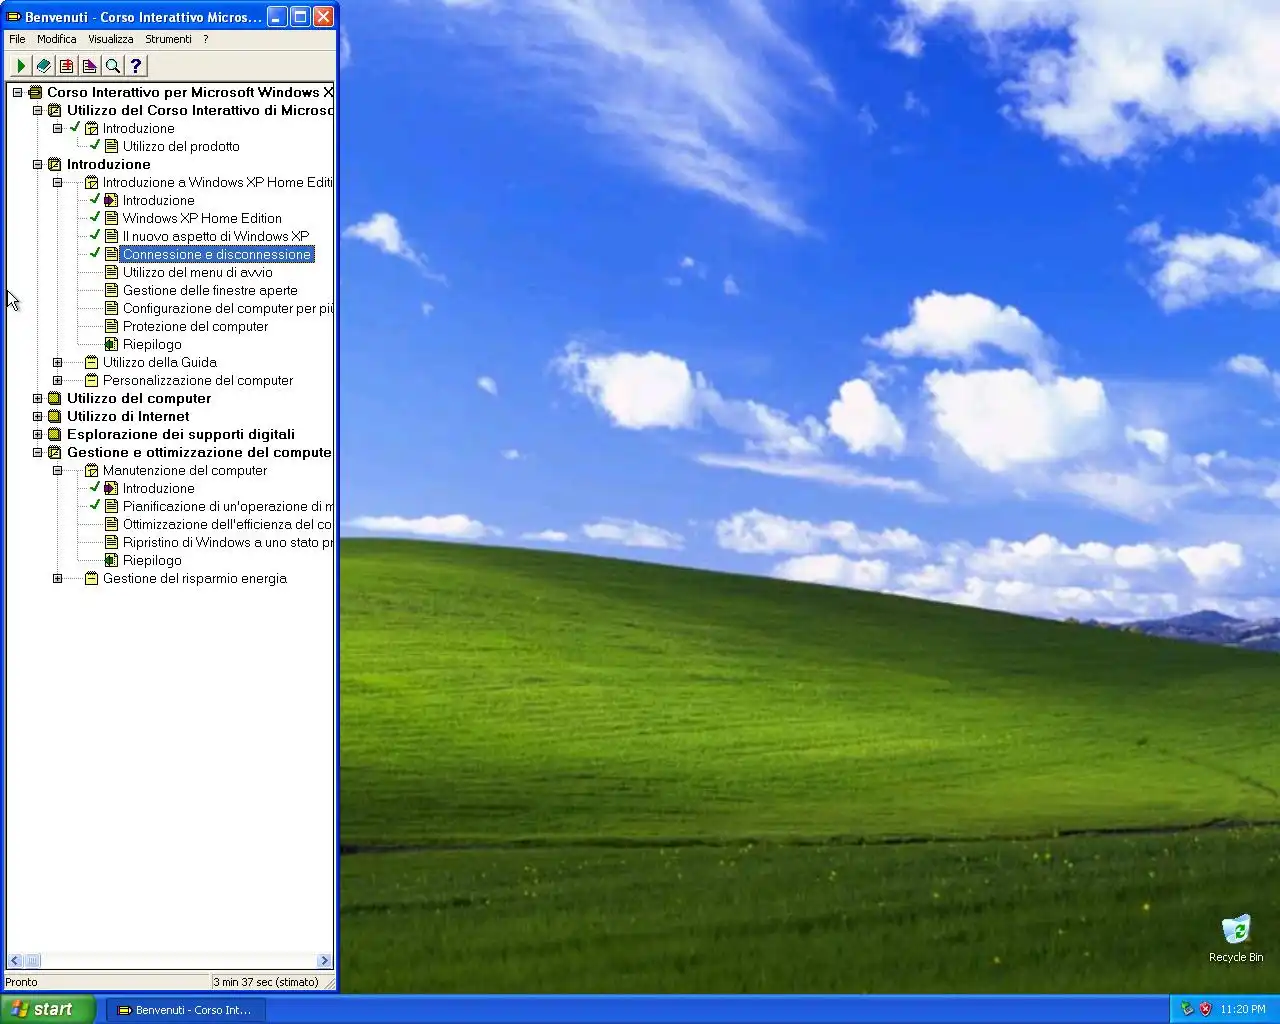Expand the Personalizzazione del computer node
This screenshot has width=1280, height=1024.
click(57, 380)
